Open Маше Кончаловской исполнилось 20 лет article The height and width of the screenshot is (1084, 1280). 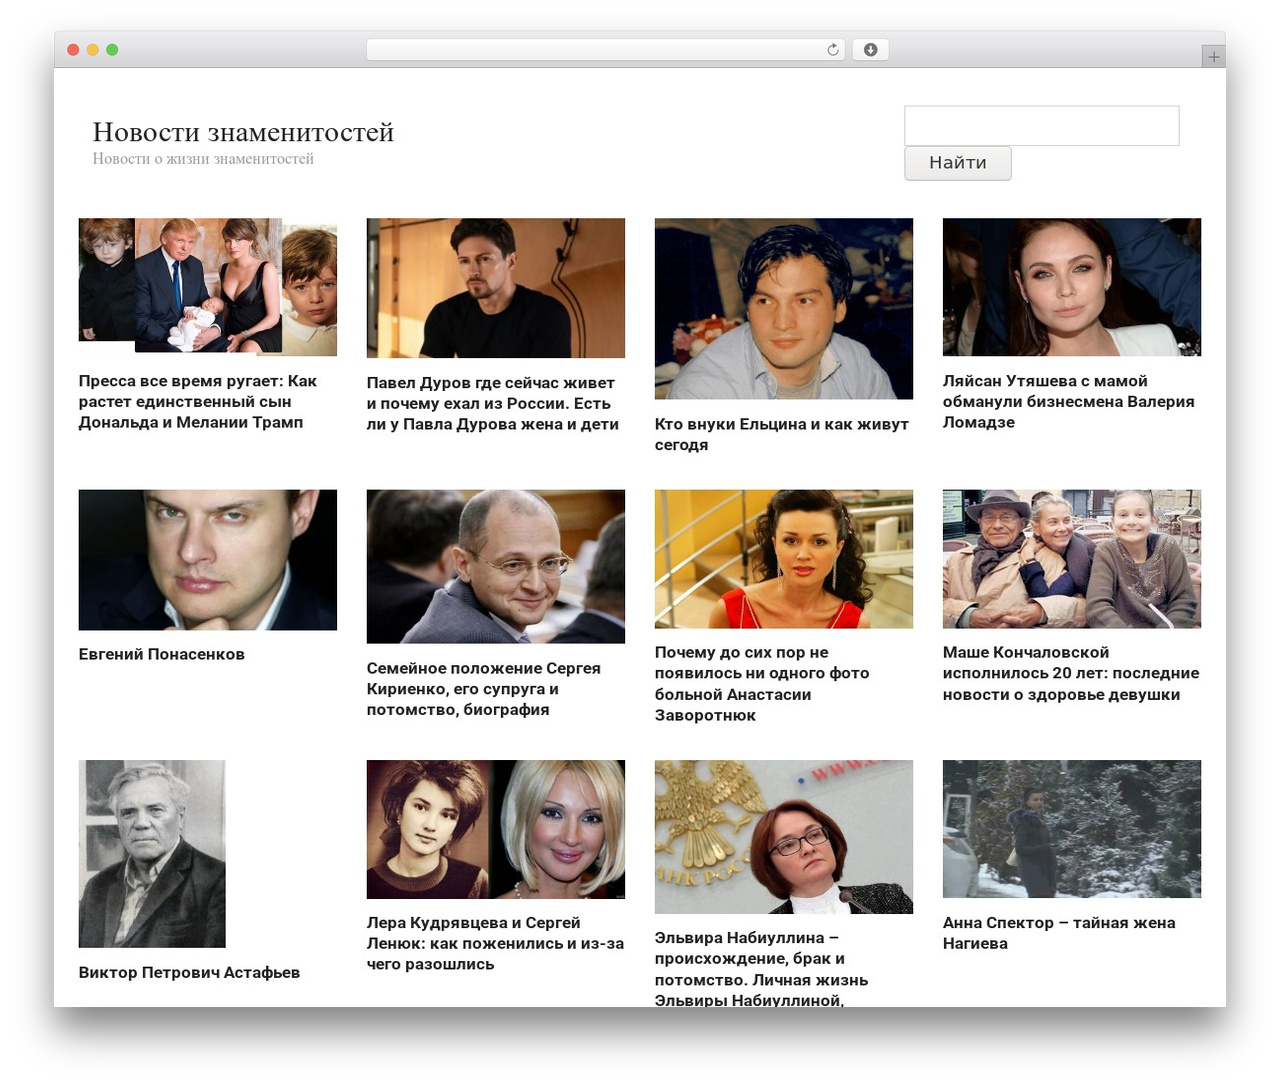point(1071,674)
